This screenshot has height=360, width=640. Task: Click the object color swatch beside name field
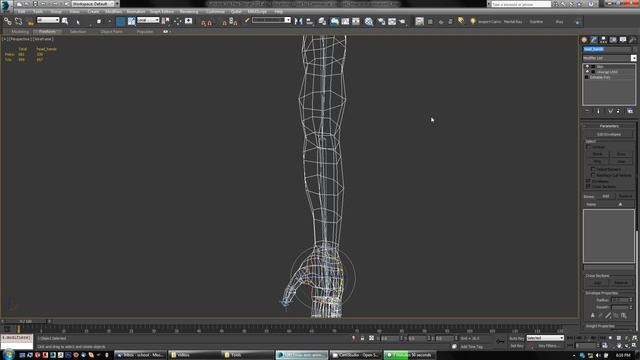635,49
